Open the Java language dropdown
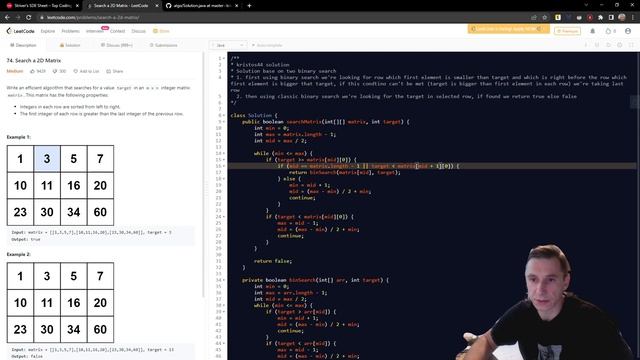 (x=228, y=45)
